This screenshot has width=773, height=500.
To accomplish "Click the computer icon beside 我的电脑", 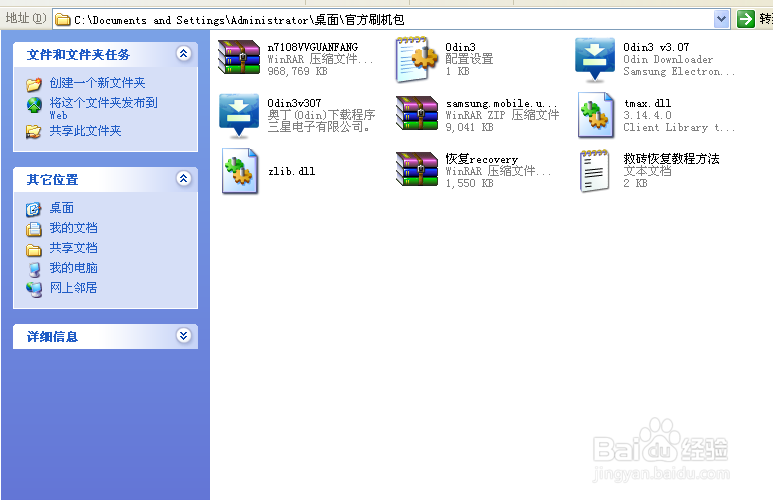I will (x=34, y=269).
